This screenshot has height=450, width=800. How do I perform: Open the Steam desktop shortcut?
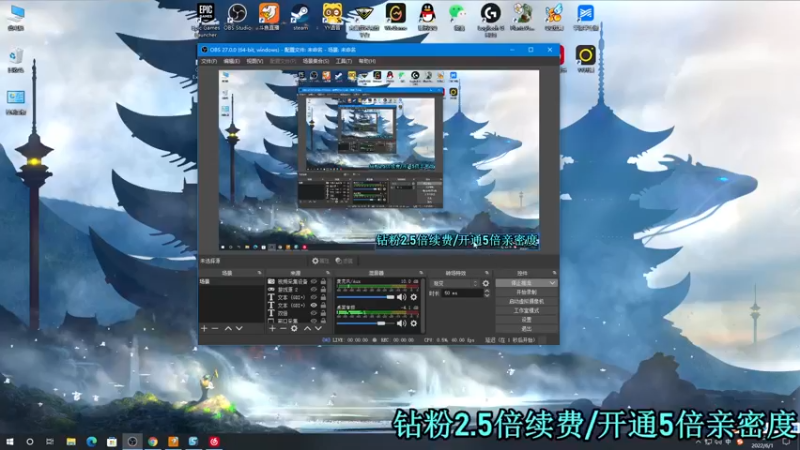tap(301, 17)
